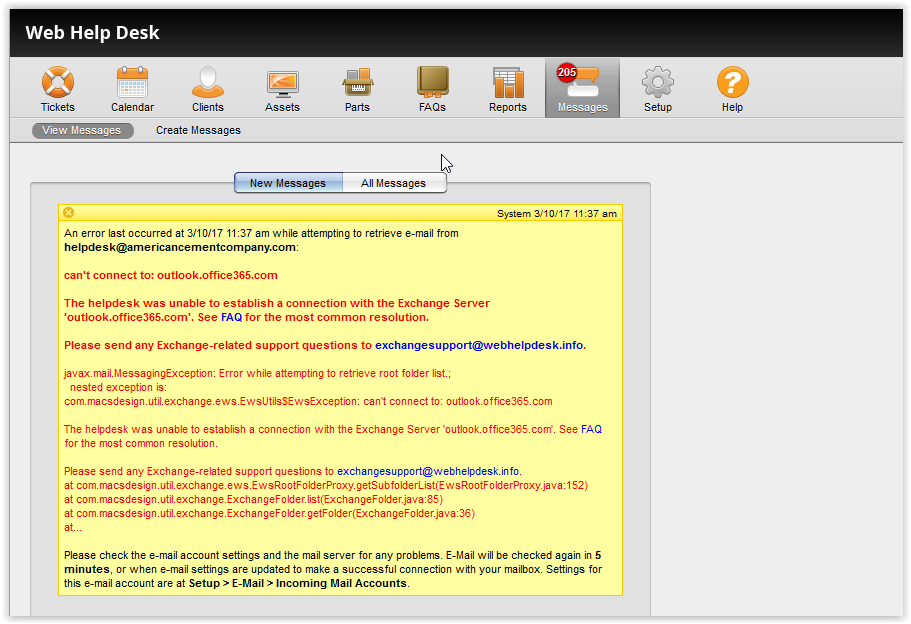Screen dimensions: 911x624
Task: Follow the FAQ link in the stack trace paragraph
Action: click(591, 429)
